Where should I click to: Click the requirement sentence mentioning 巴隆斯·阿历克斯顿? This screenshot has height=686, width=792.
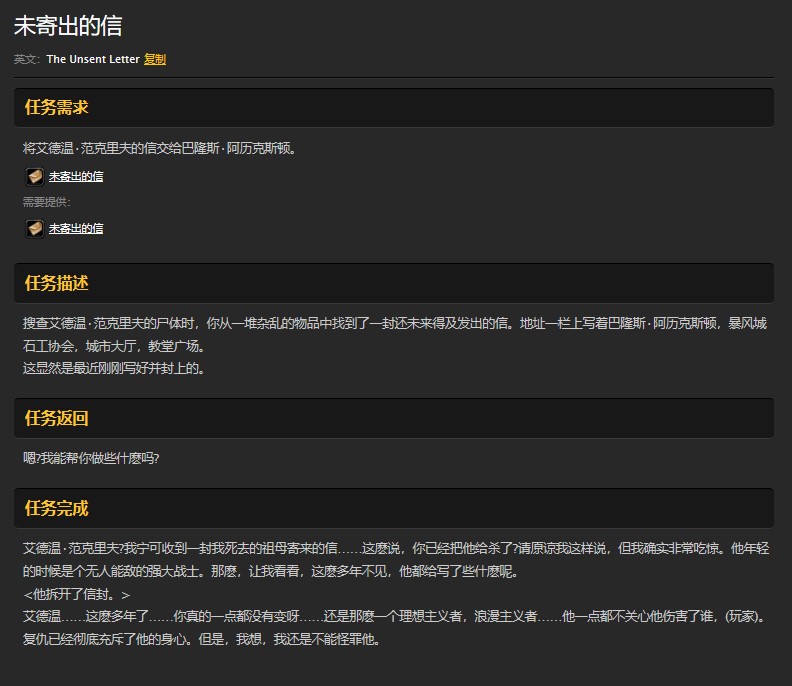160,149
